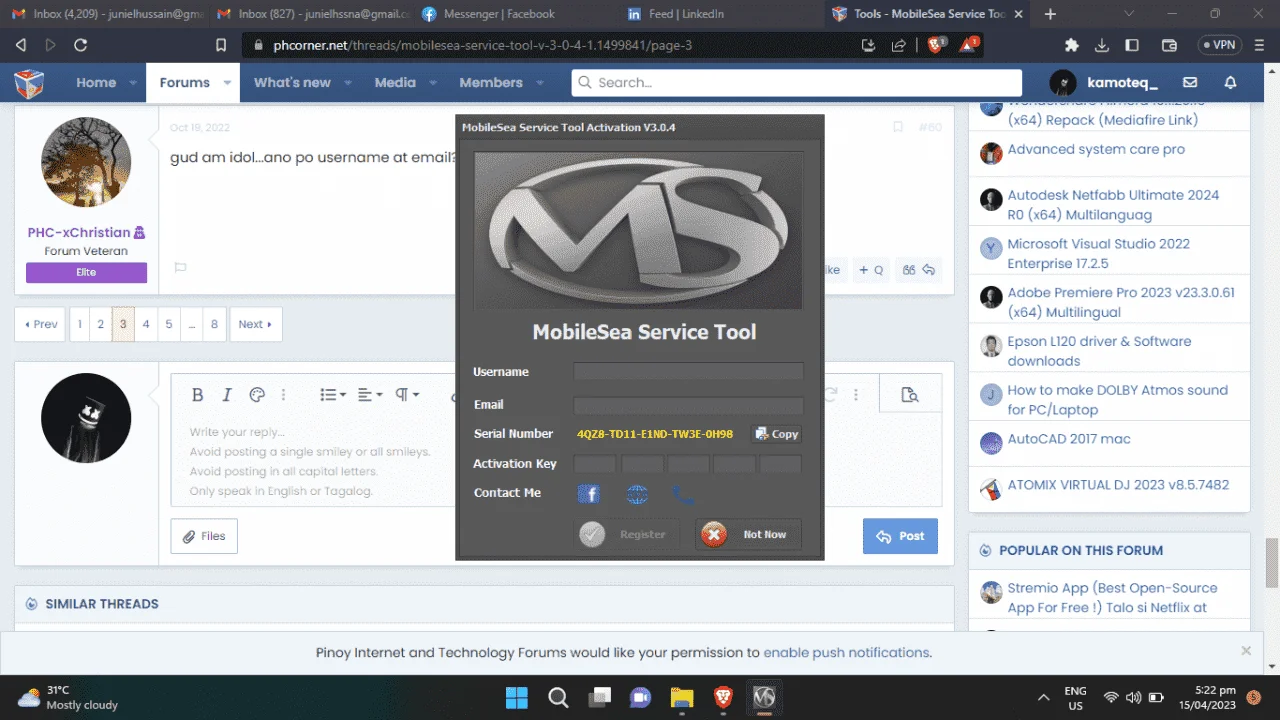Image resolution: width=1280 pixels, height=720 pixels.
Task: Open the Home menu item
Action: tap(96, 83)
